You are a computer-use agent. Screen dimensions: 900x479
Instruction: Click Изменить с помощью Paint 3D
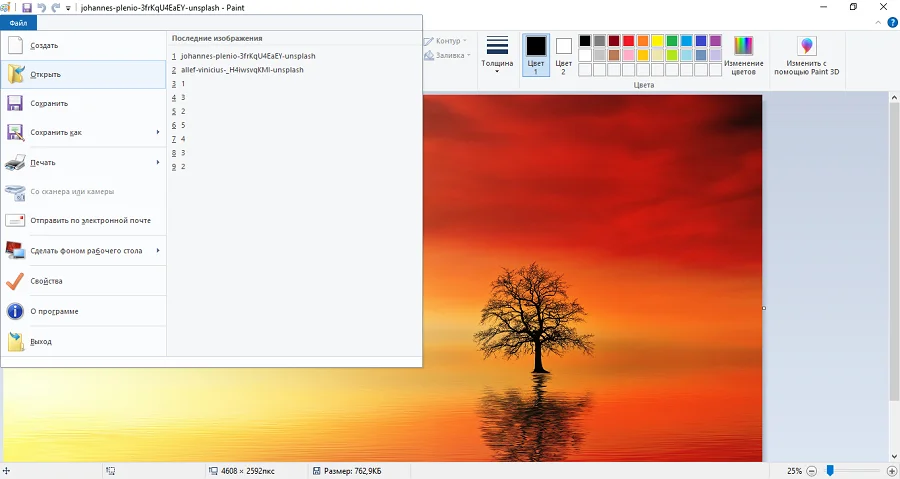pyautogui.click(x=806, y=55)
